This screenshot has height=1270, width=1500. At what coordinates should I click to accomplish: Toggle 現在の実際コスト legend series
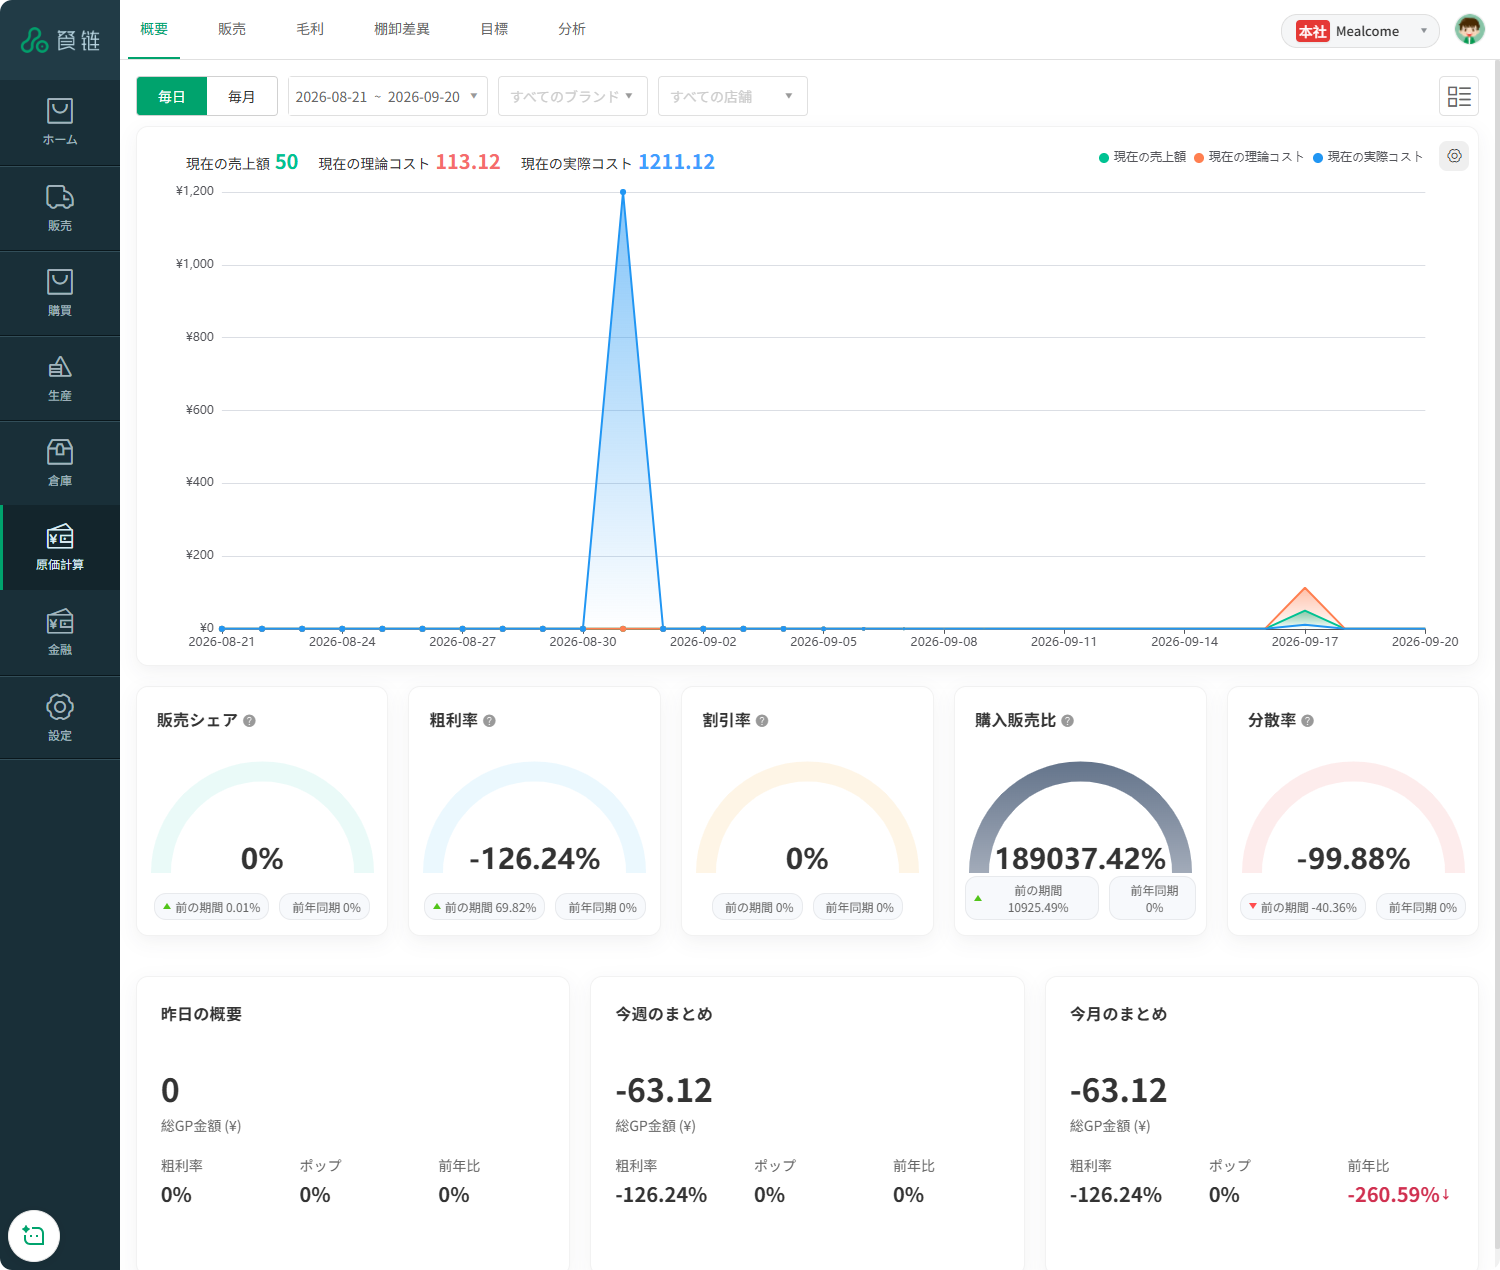click(x=1368, y=157)
